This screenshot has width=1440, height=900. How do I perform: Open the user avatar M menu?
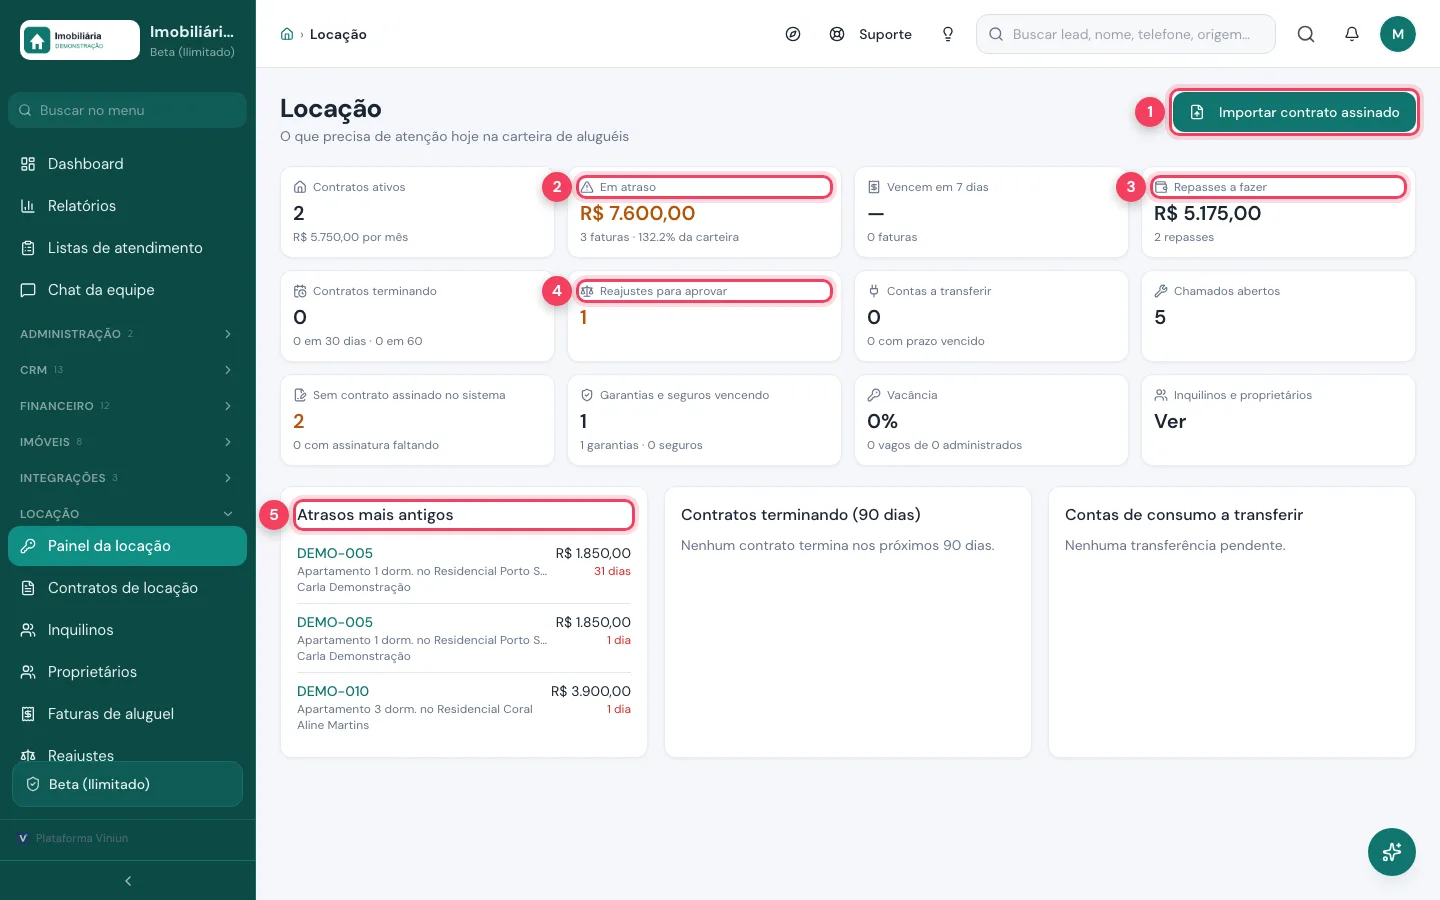[x=1398, y=34]
